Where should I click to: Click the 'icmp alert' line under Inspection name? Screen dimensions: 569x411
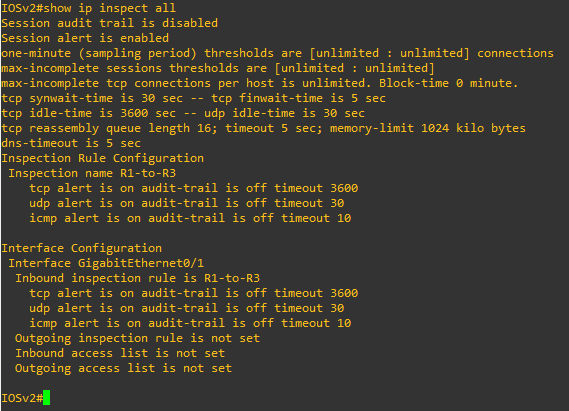[190, 218]
